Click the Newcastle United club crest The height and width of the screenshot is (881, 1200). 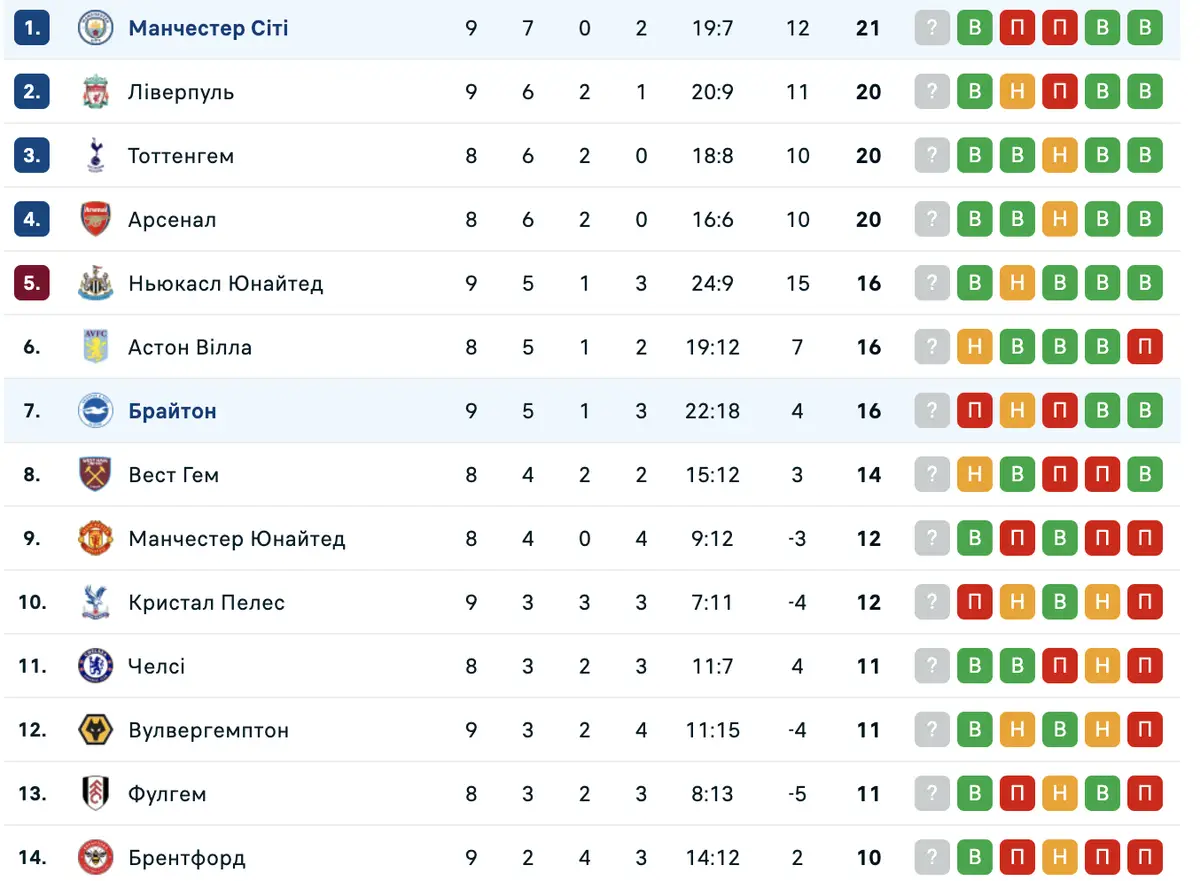point(96,283)
